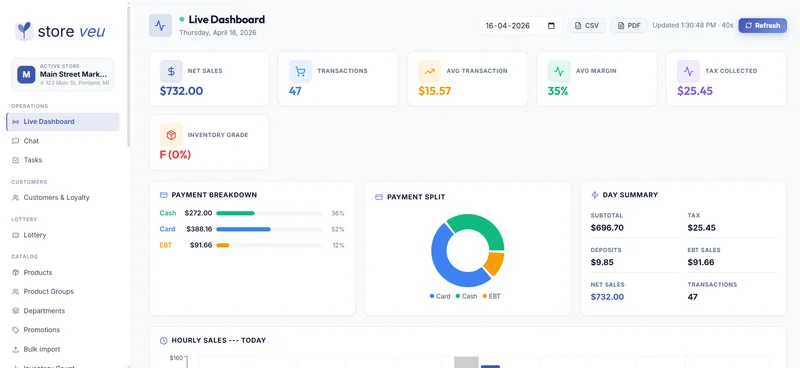Click the $9.85 deposits value
Viewport: 800px width, 368px height.
tap(602, 262)
